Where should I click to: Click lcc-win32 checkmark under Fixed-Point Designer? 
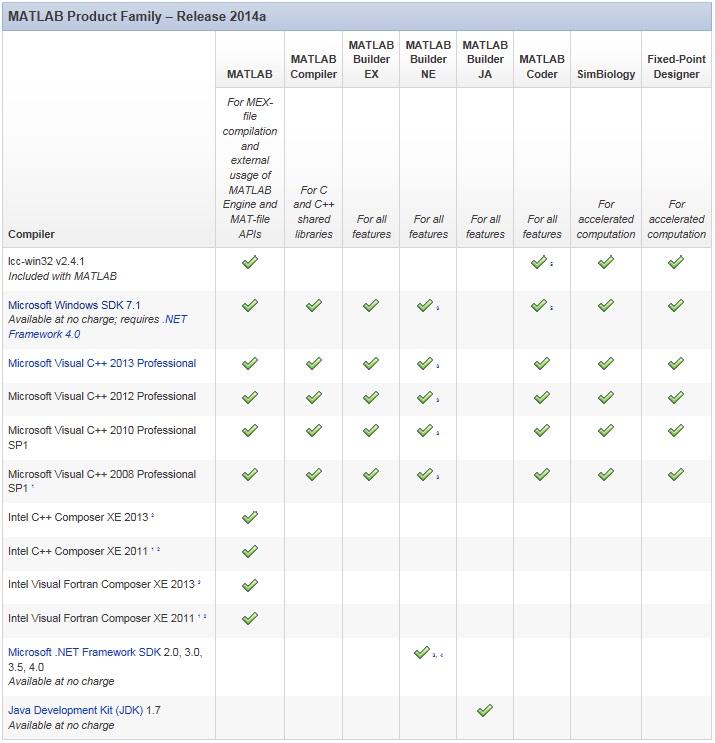click(676, 262)
